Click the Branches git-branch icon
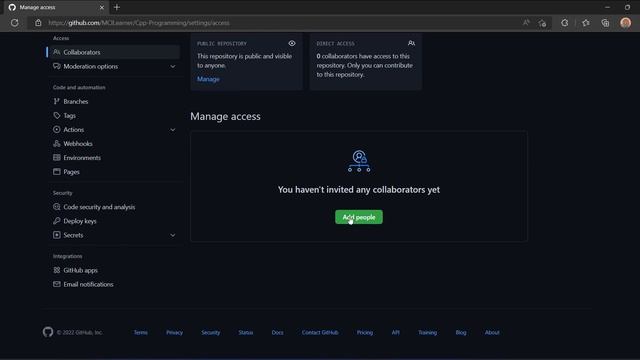This screenshot has width=640, height=360. coord(57,101)
